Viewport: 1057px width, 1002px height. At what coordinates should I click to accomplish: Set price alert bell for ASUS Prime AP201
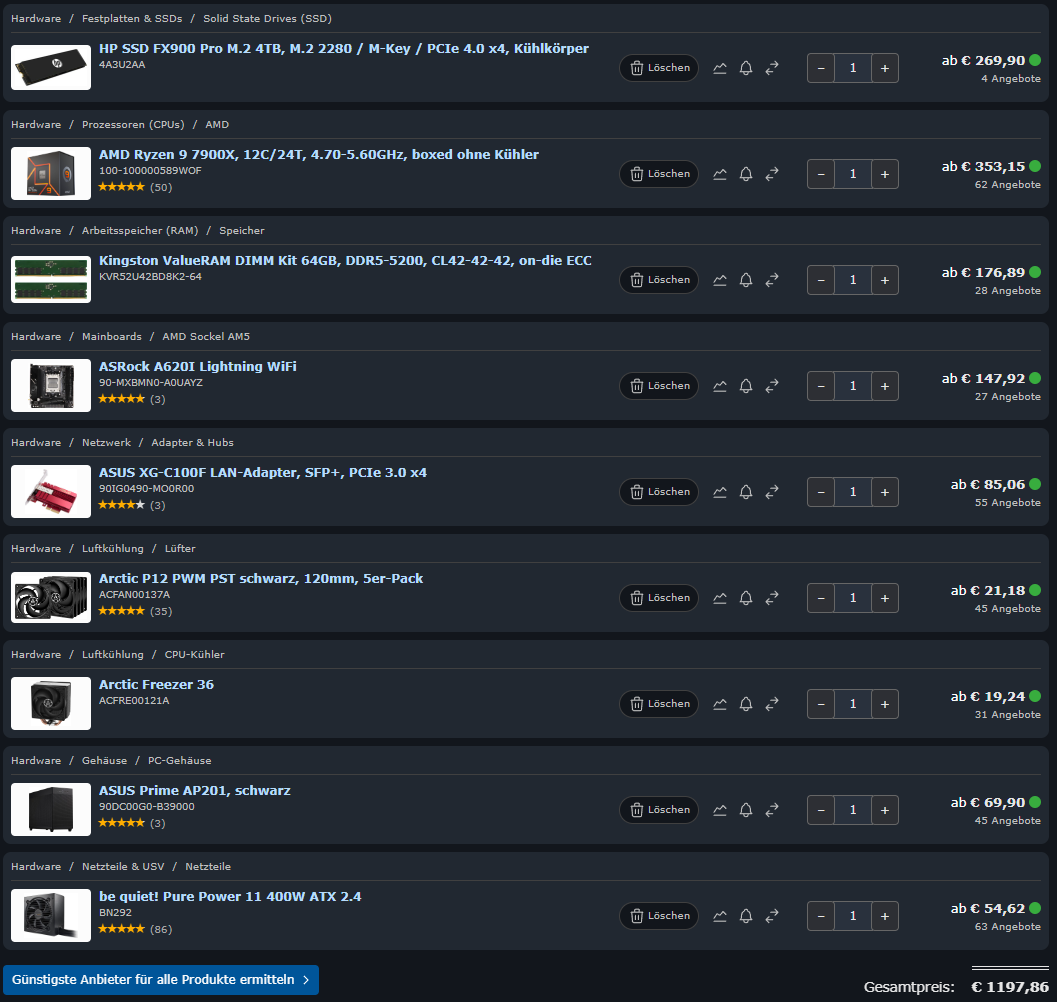pyautogui.click(x=746, y=810)
